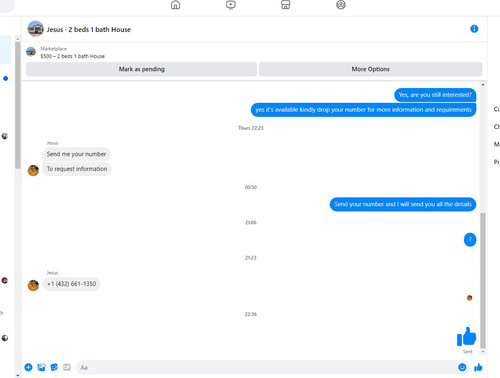Image resolution: width=500 pixels, height=378 pixels.
Task: Click the Jesus listing header avatar
Action: [x=35, y=29]
